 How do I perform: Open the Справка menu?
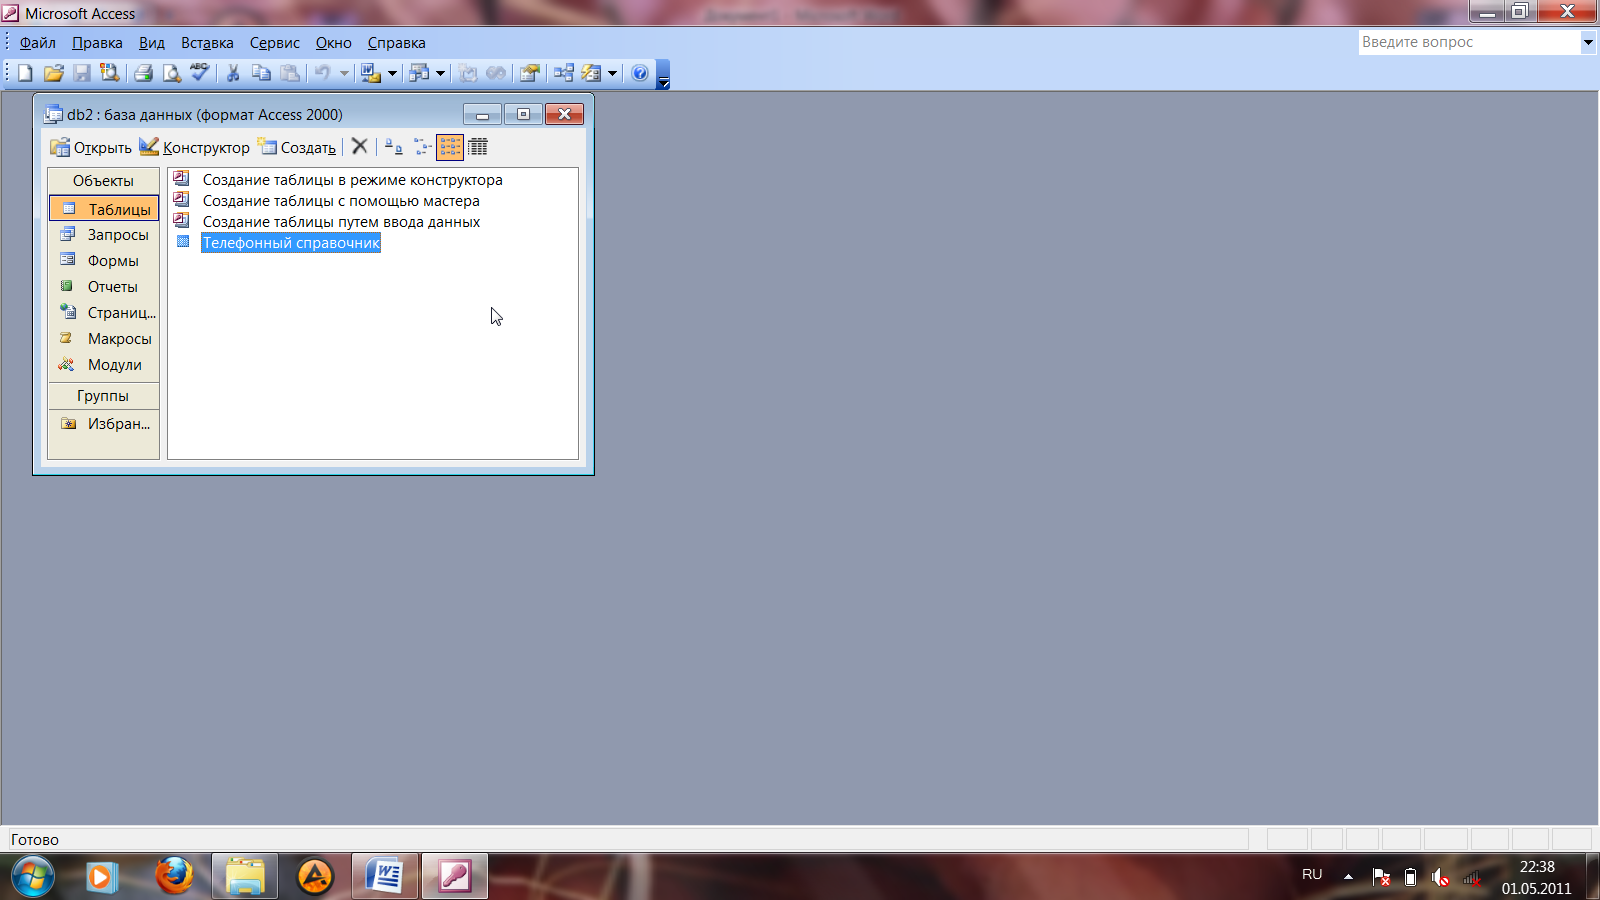click(397, 43)
